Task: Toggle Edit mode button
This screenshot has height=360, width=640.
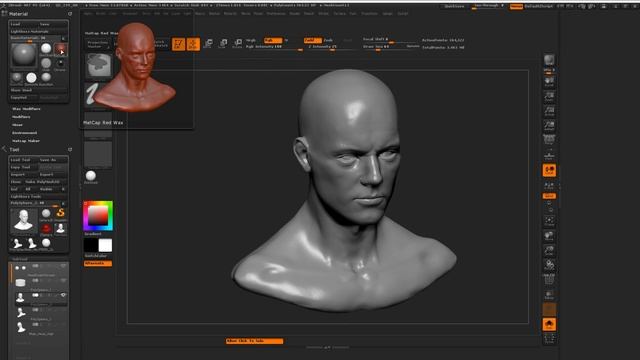Action: pyautogui.click(x=178, y=44)
